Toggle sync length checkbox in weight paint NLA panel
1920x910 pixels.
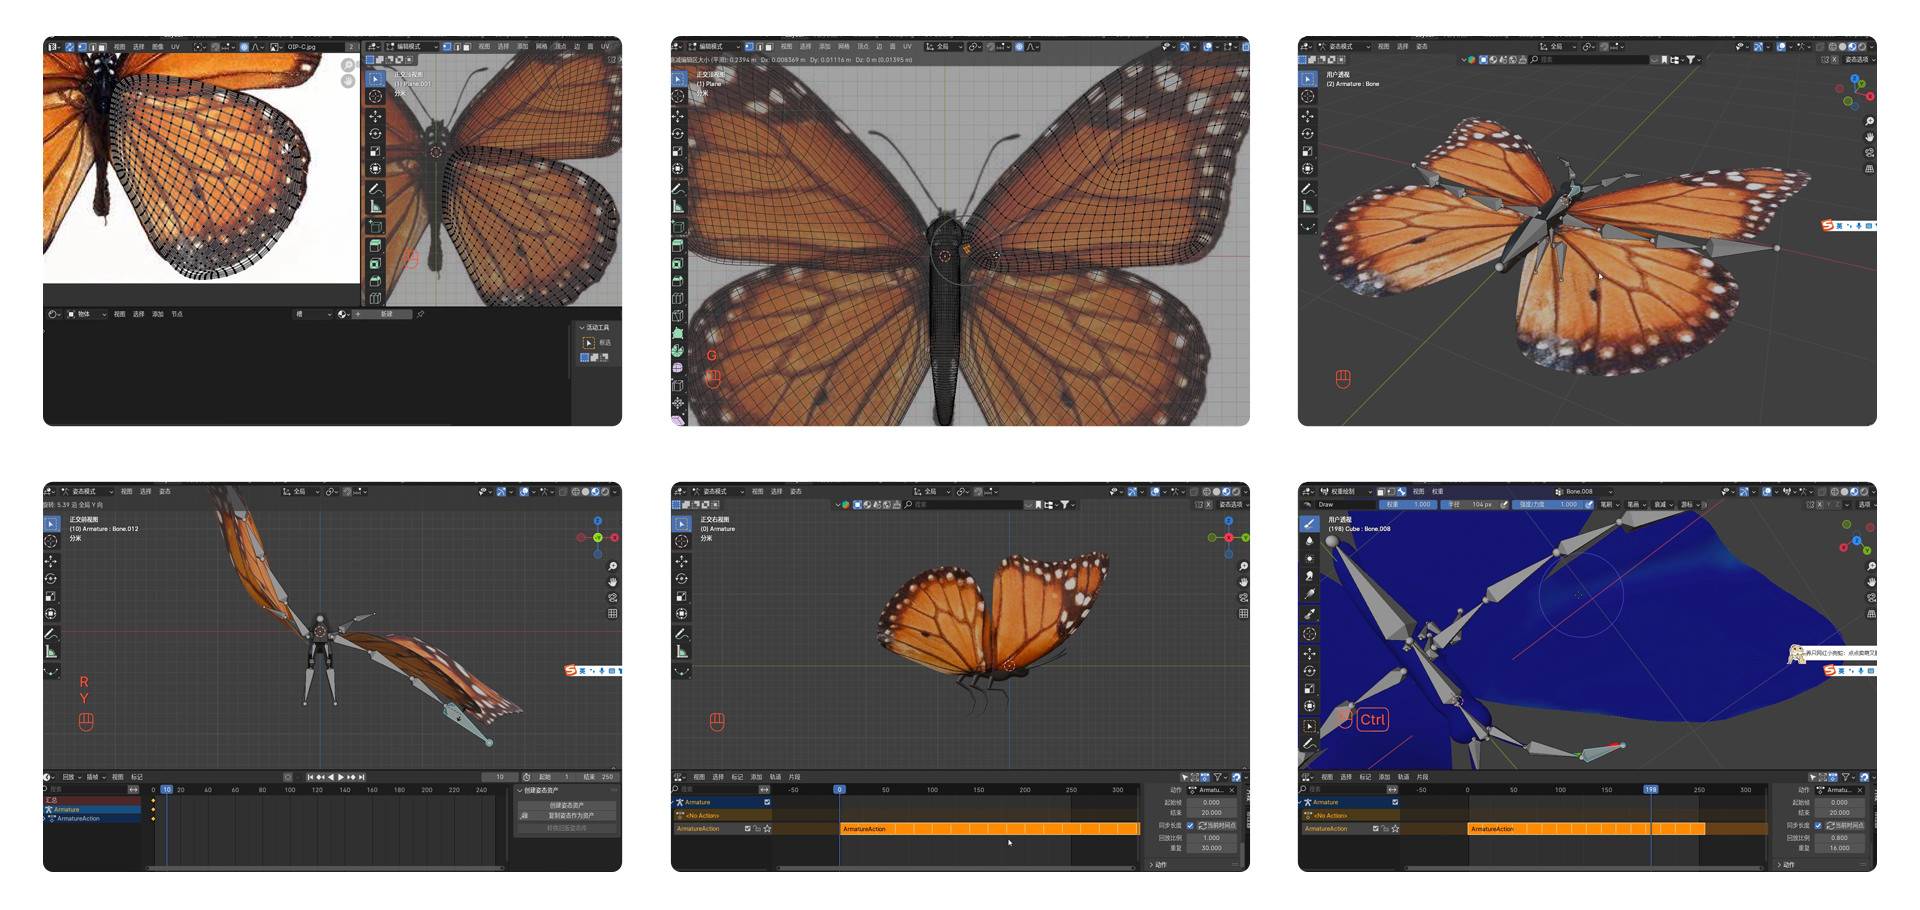[x=1818, y=826]
